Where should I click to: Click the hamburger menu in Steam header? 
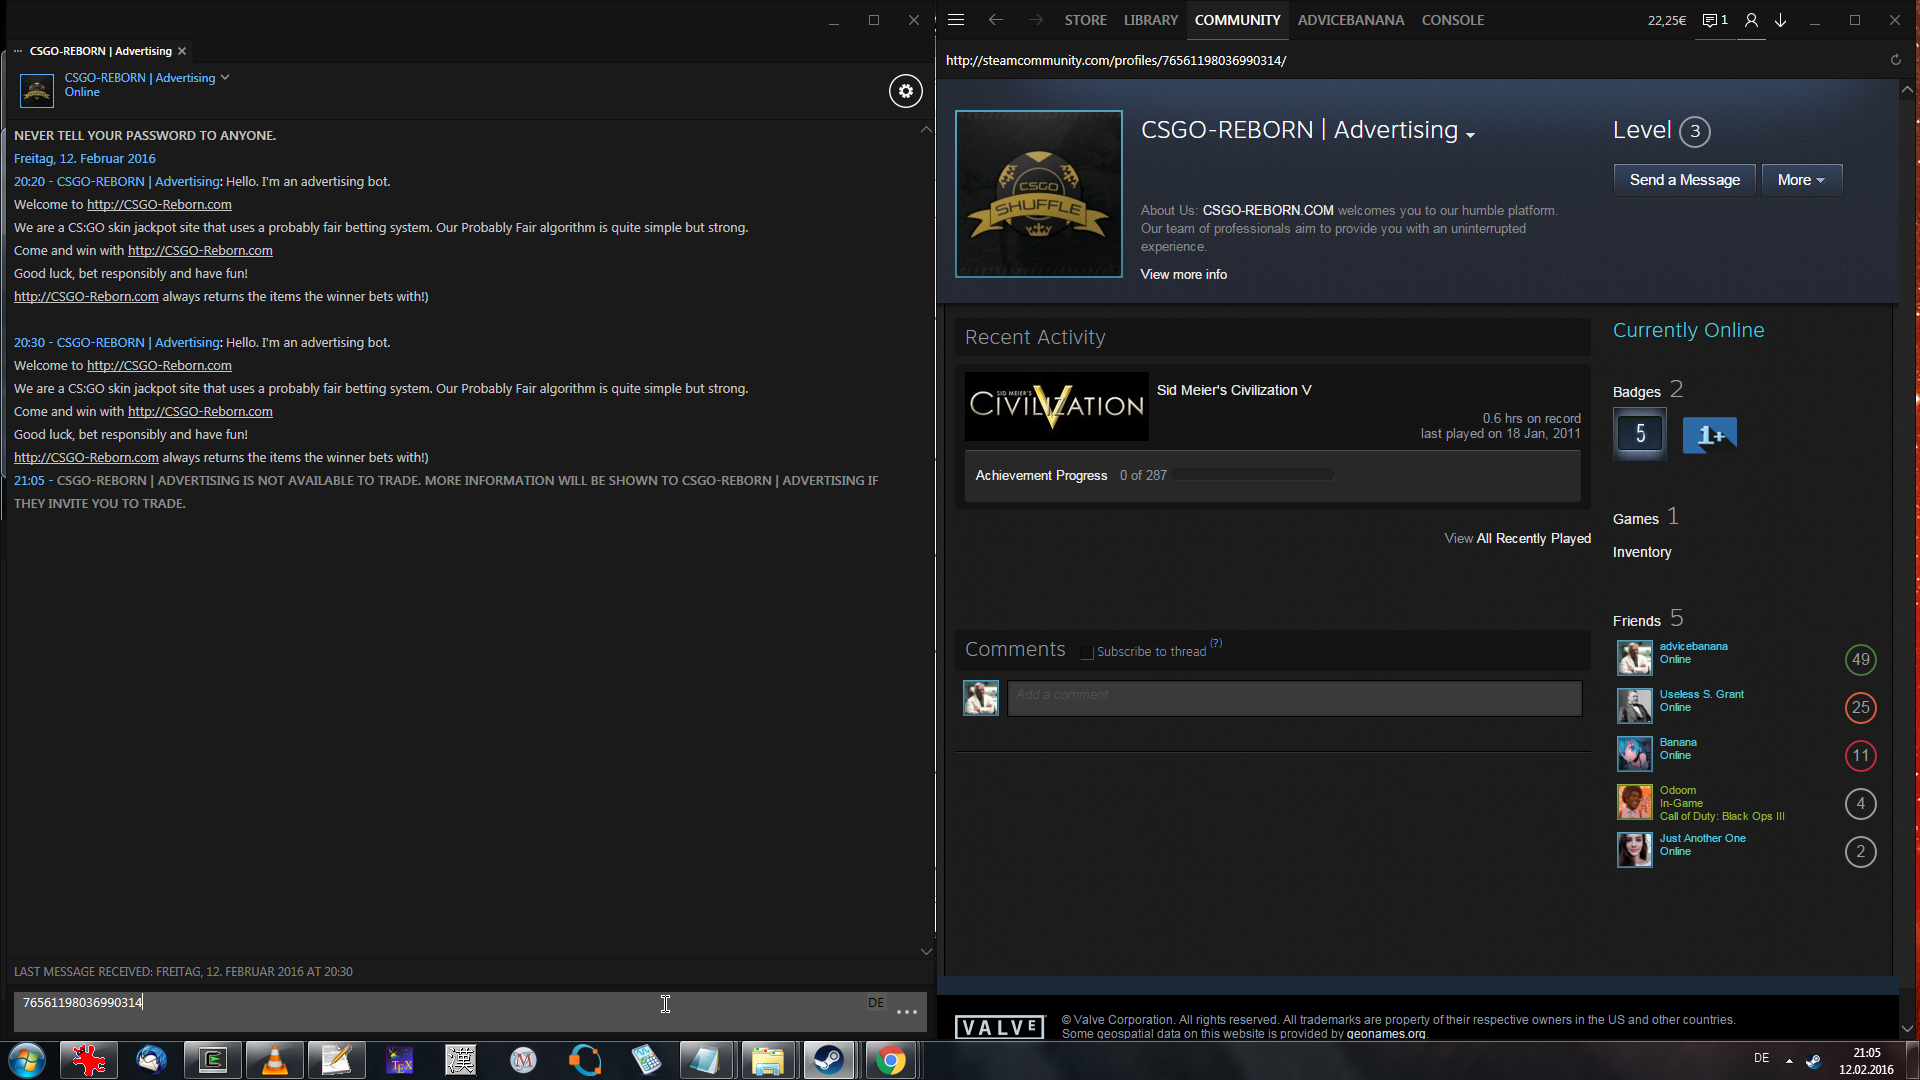click(x=956, y=20)
